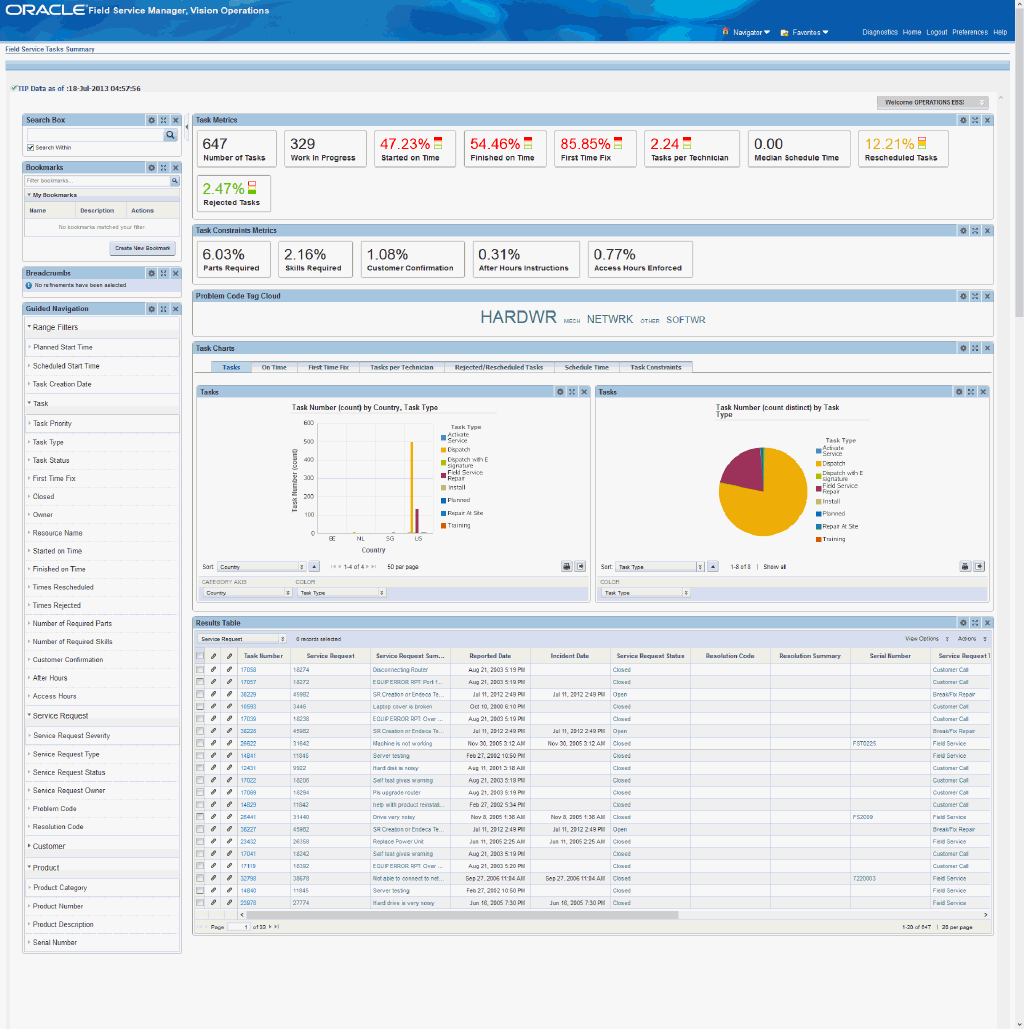
Task: Check the row for task 38229
Action: tap(200, 694)
